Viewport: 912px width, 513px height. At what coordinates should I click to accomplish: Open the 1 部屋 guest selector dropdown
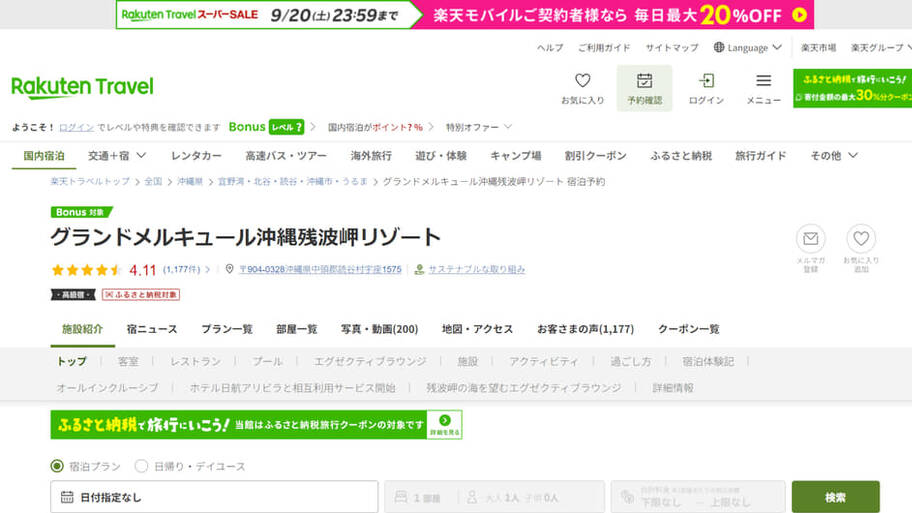(x=494, y=497)
